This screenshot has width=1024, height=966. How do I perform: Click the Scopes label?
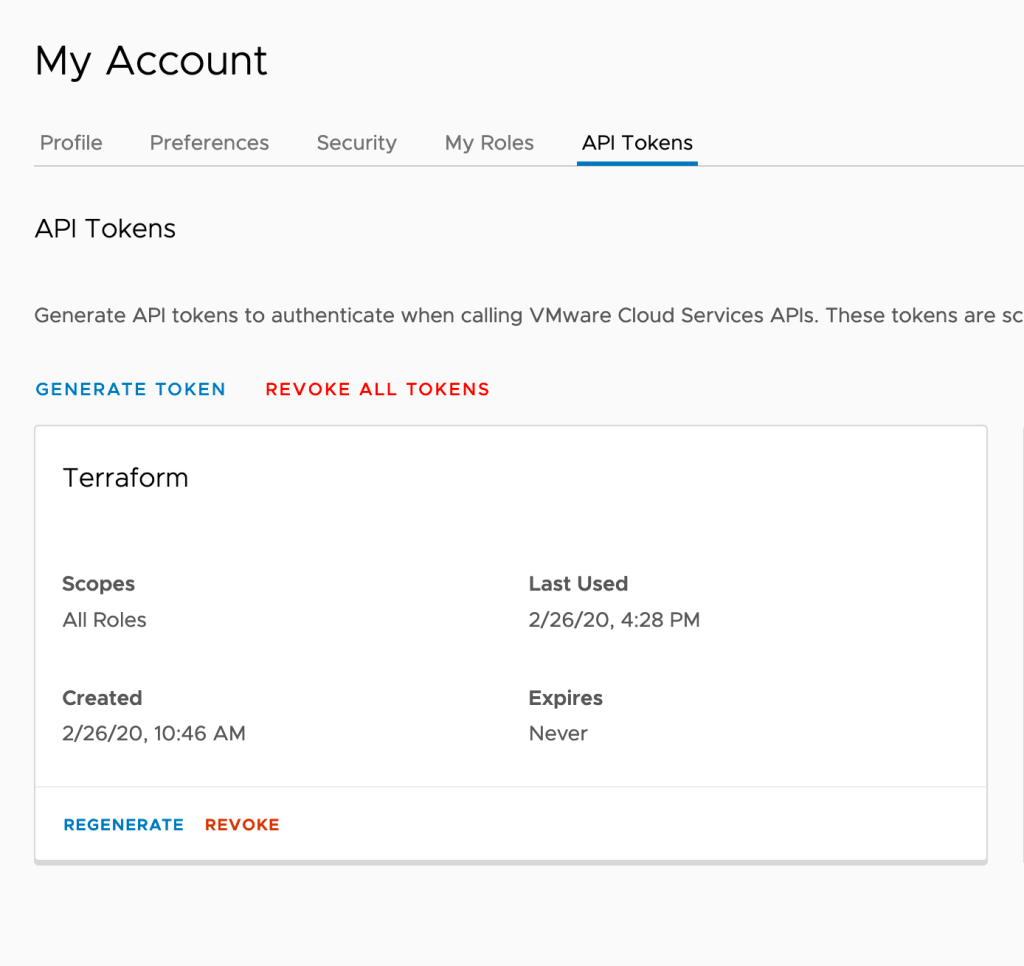coord(98,584)
